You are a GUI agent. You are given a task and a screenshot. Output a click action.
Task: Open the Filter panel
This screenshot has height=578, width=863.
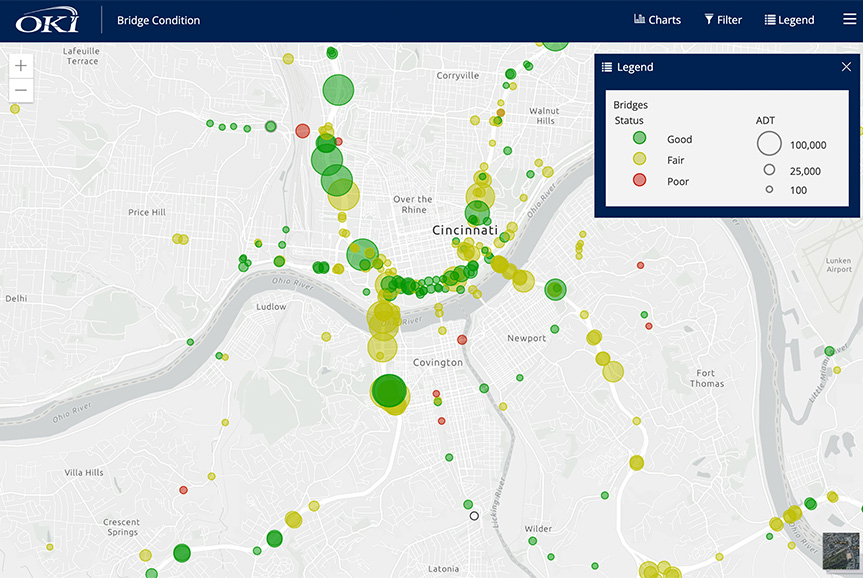tap(723, 20)
